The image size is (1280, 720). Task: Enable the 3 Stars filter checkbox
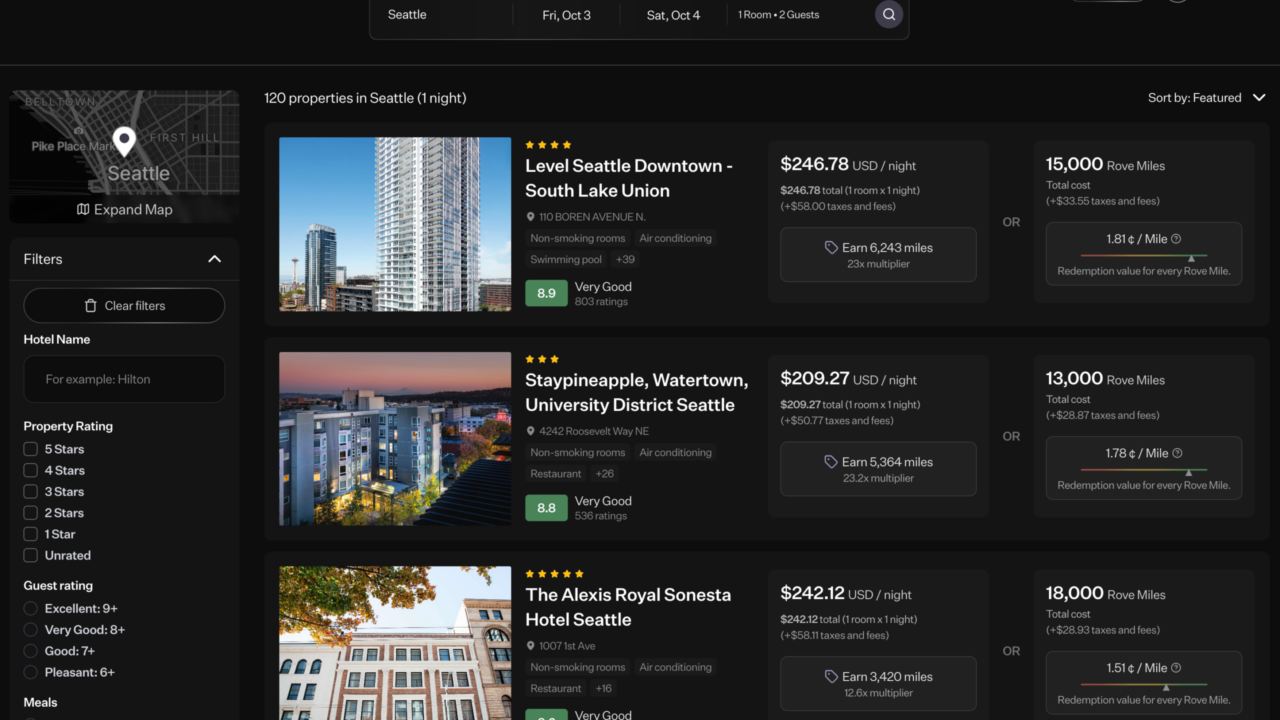click(x=31, y=492)
